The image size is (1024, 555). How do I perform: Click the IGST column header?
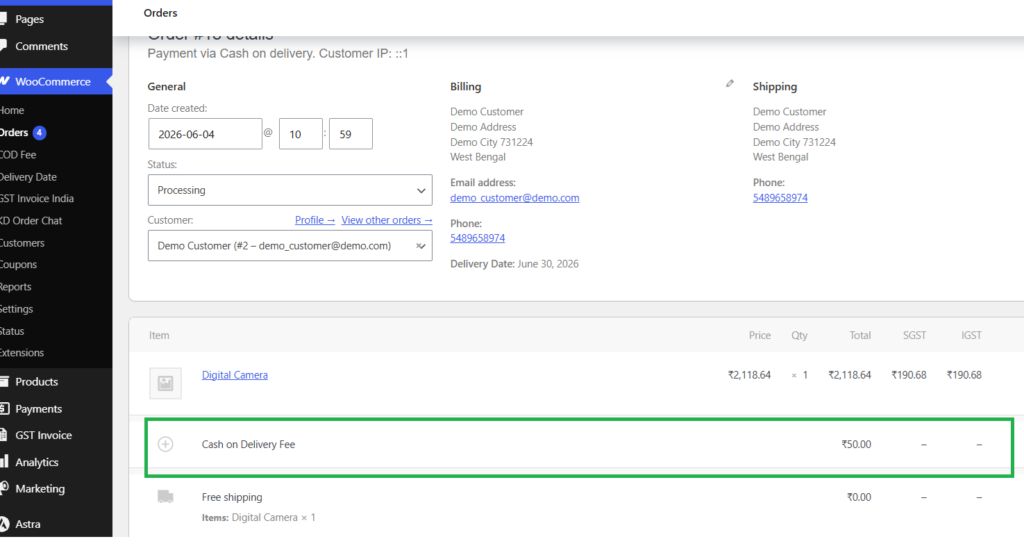point(971,335)
